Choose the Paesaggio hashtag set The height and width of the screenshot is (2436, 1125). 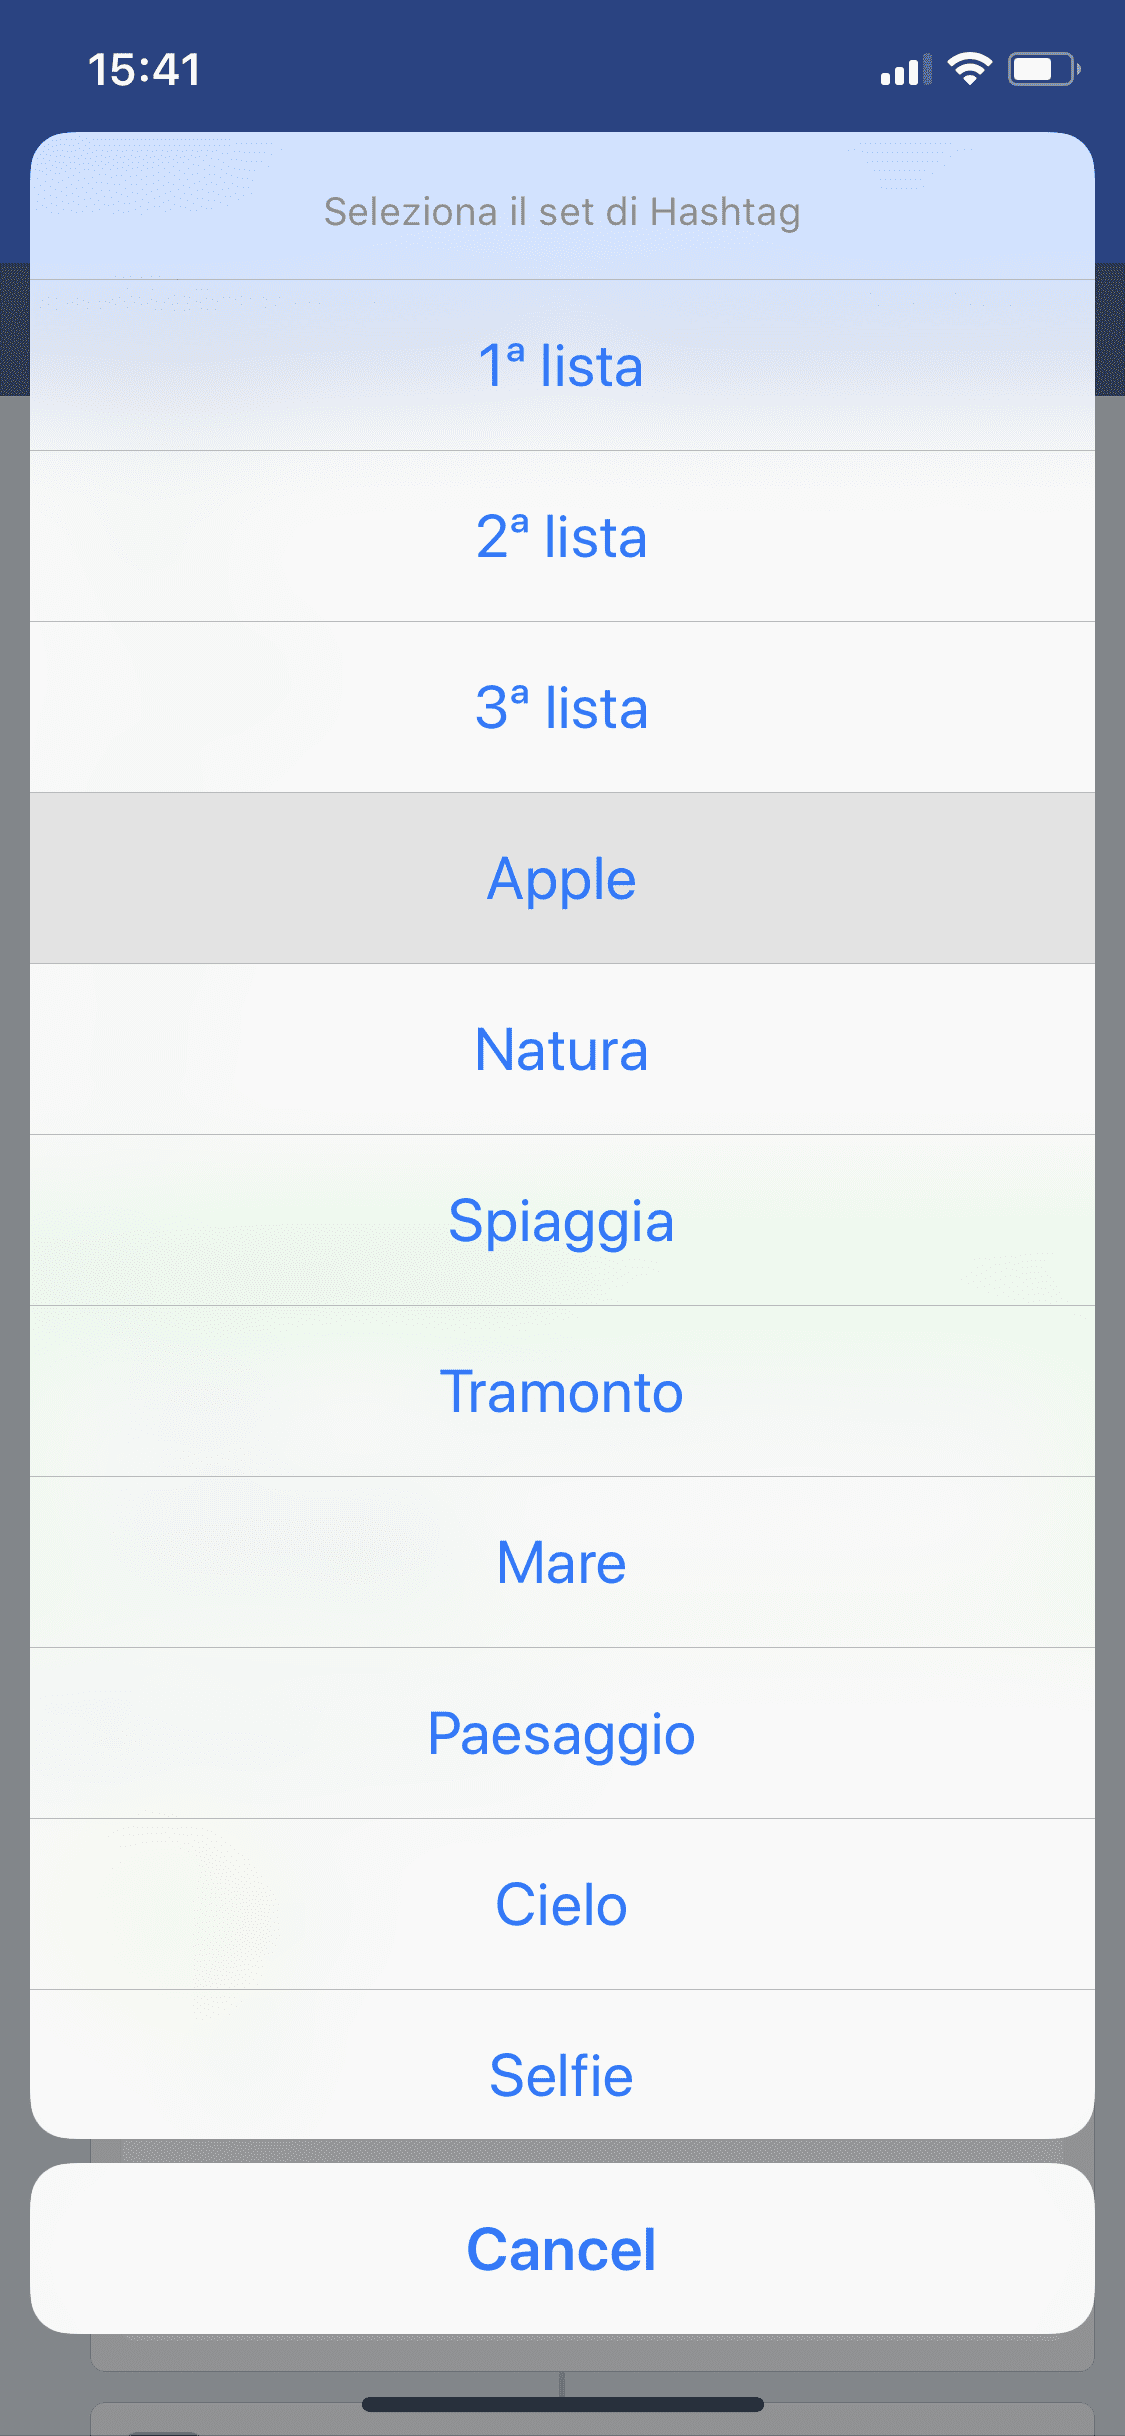561,1734
